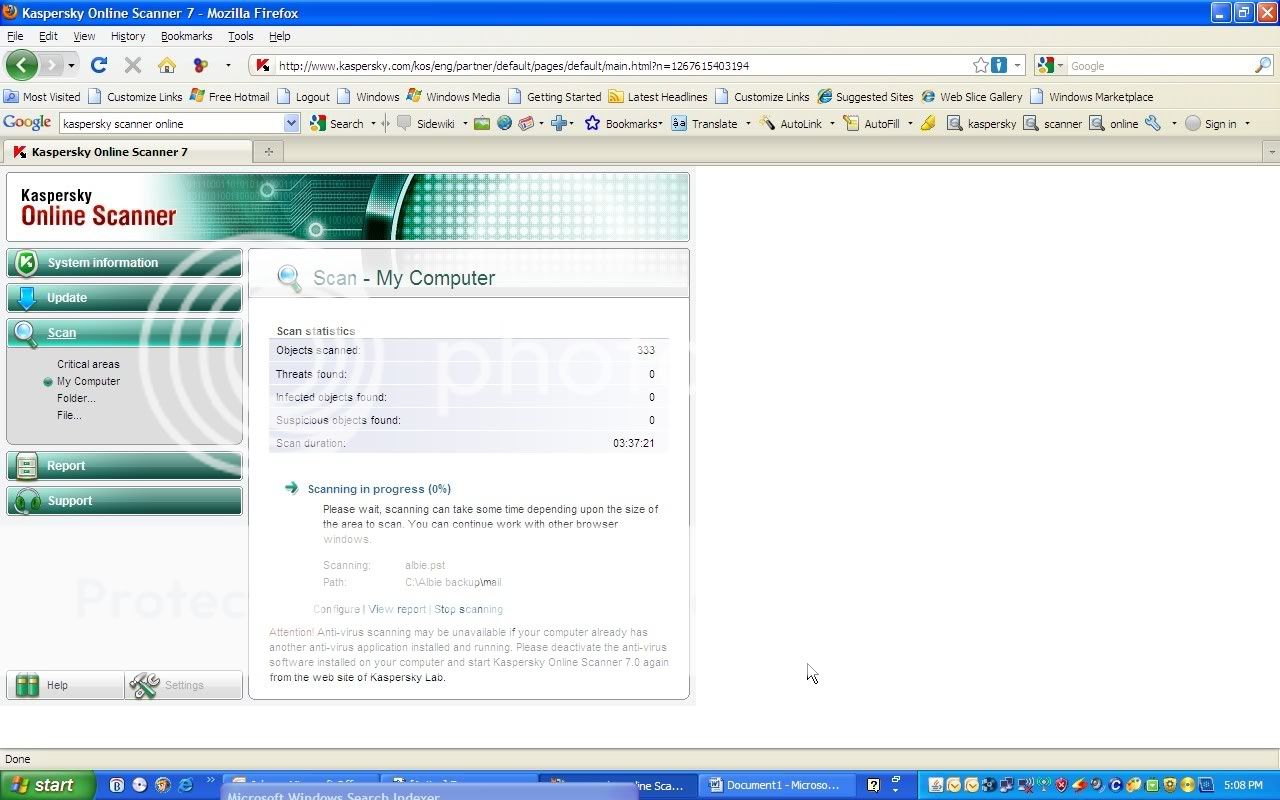Open the AutoFill dropdown arrow
Screen dimensions: 1280x800
(x=910, y=124)
